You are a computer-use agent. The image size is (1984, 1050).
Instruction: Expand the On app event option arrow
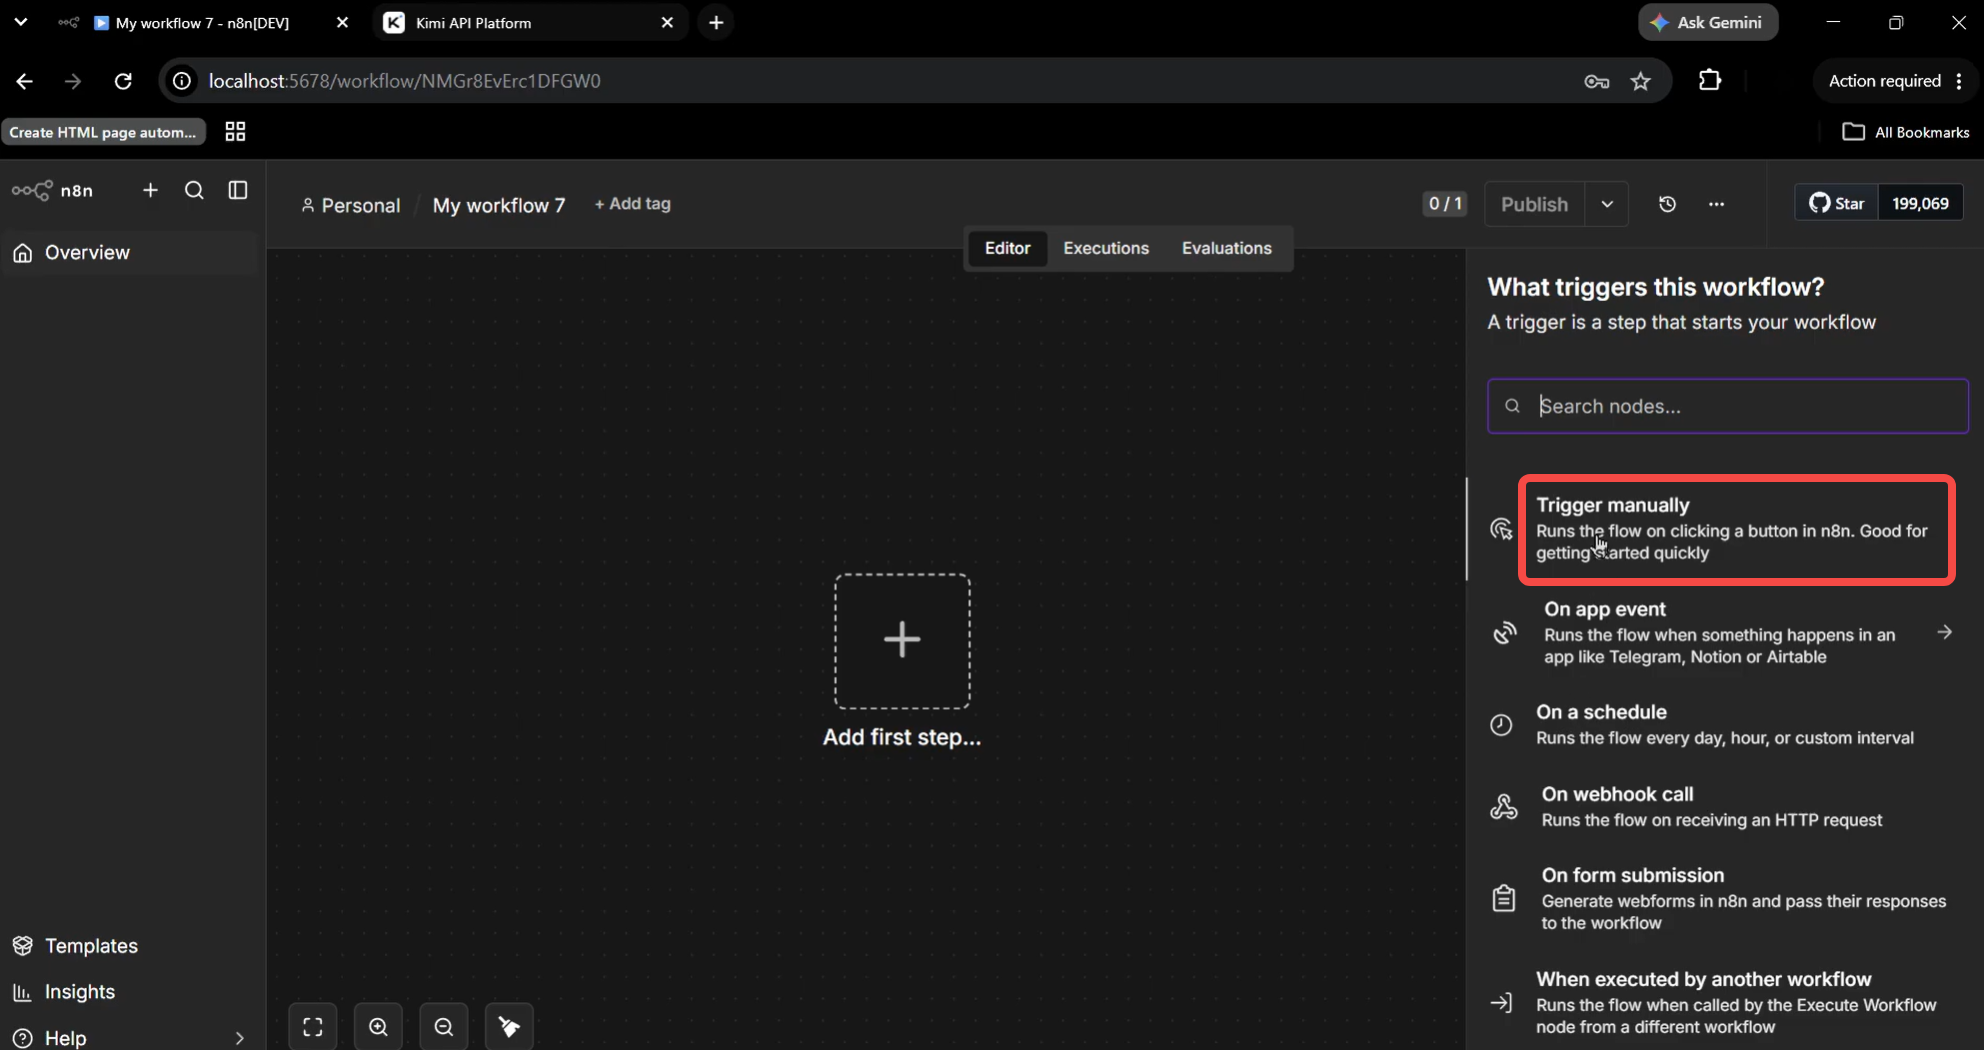point(1944,632)
